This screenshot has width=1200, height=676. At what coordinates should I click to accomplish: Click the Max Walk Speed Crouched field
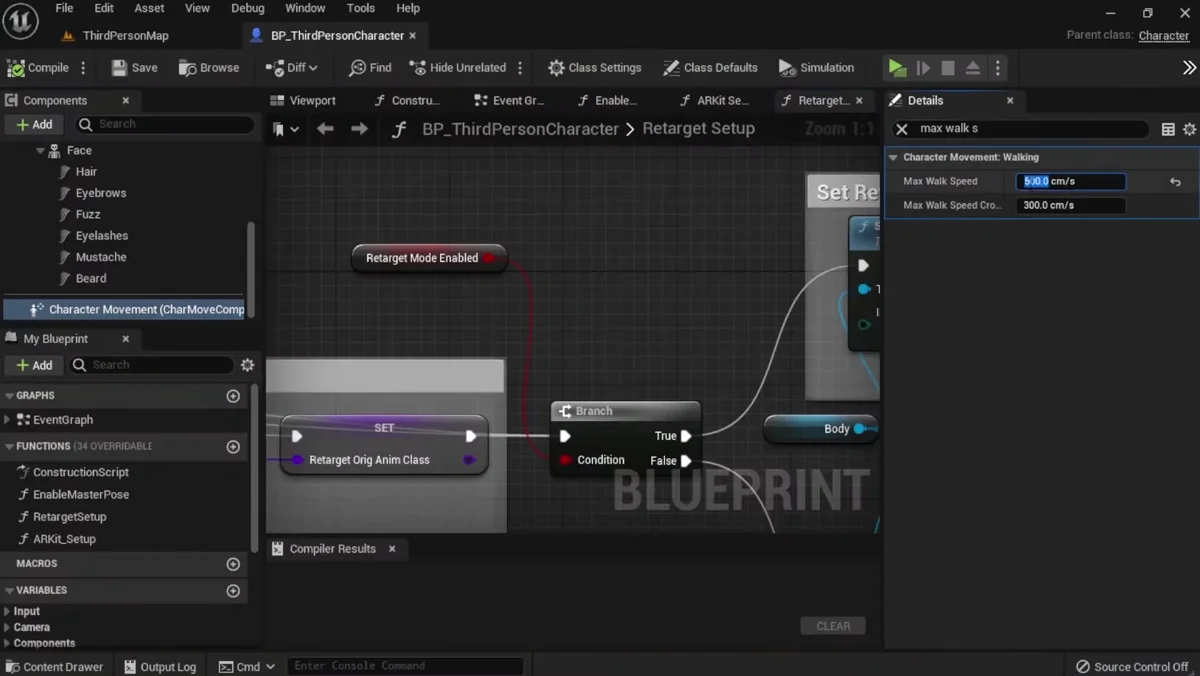click(x=1071, y=205)
